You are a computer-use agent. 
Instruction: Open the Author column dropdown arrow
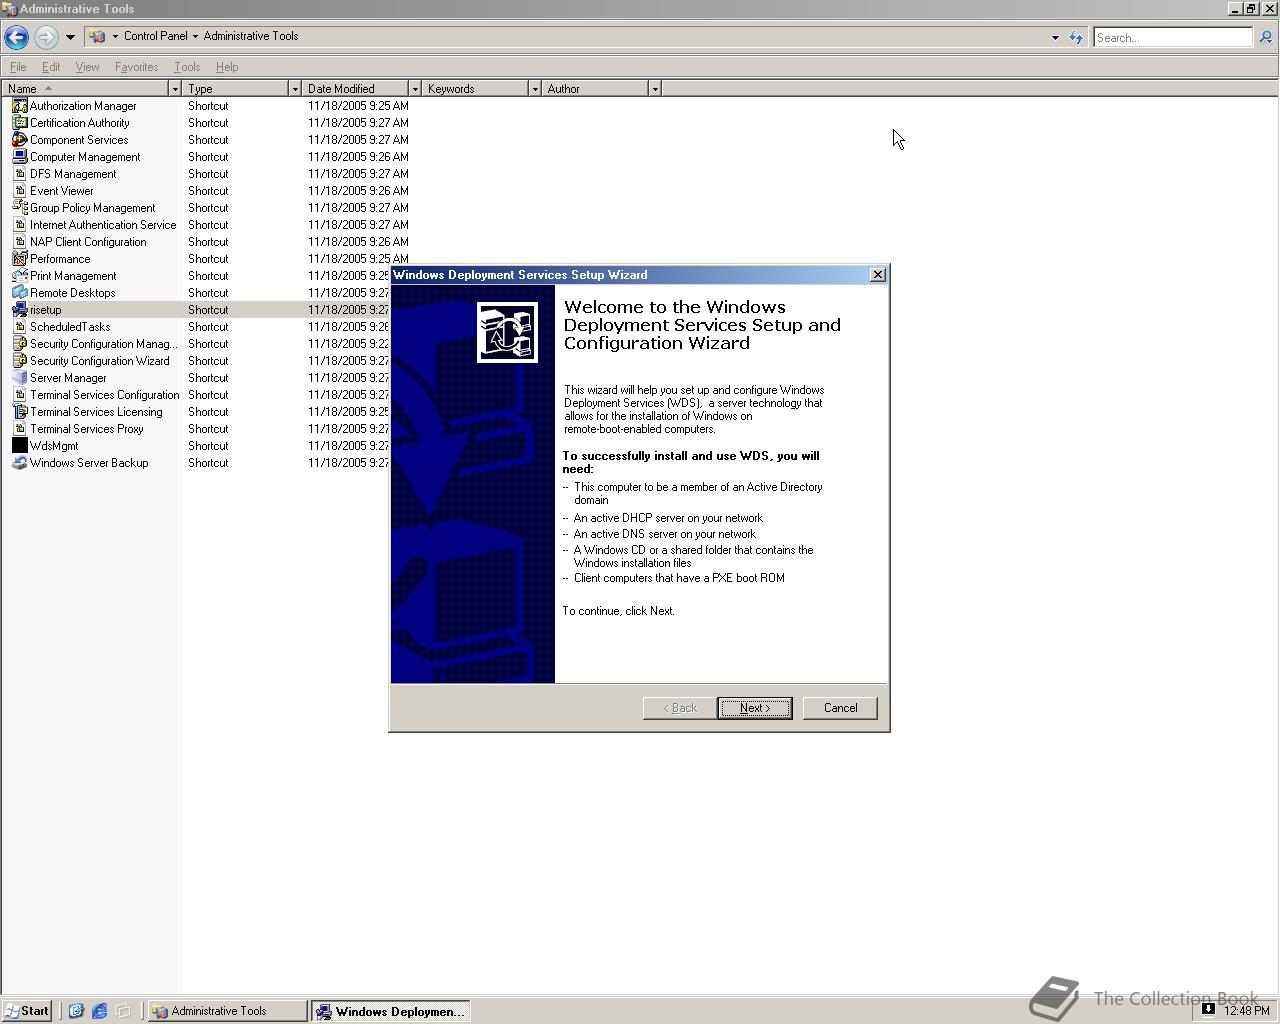[x=655, y=89]
